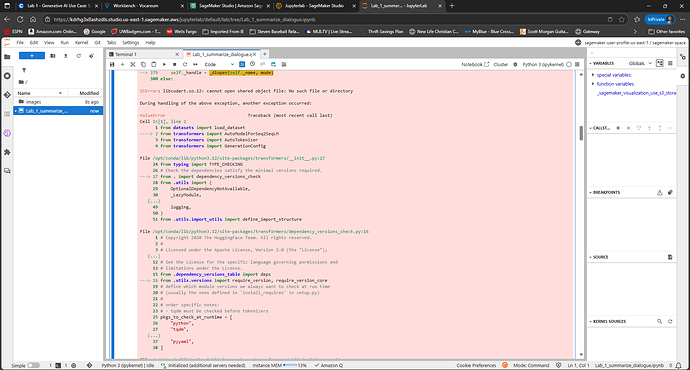Interrupt the kernel with the stop icon
690x370 pixels.
175,64
